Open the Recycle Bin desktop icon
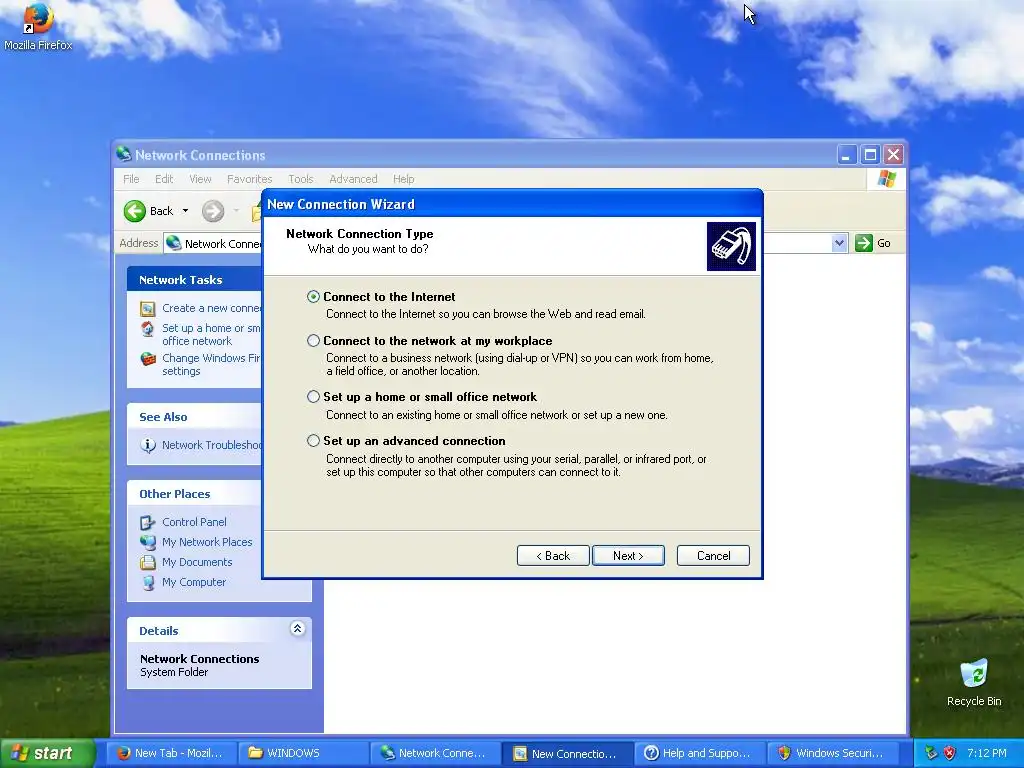Viewport: 1024px width, 768px height. click(974, 682)
